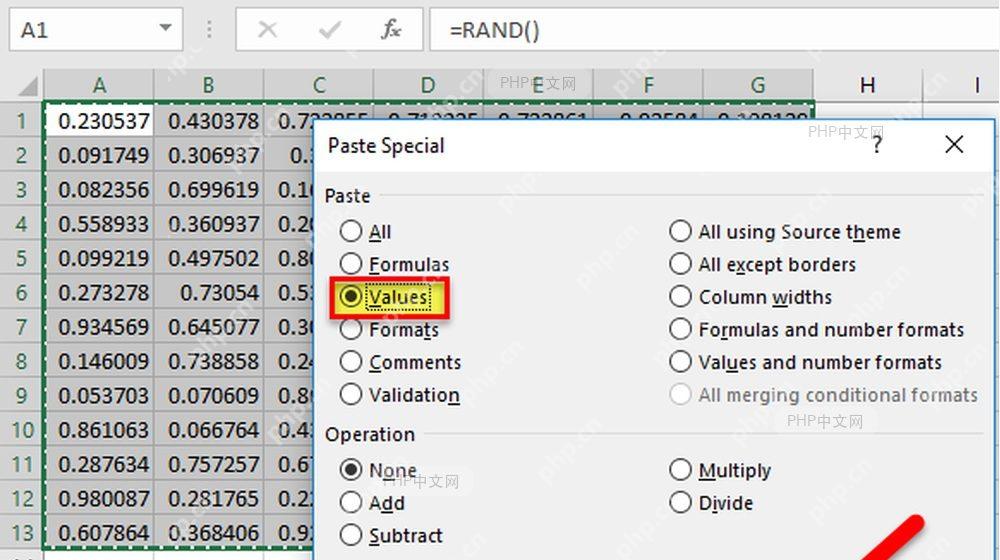The image size is (1000, 560).
Task: Click cell containing 0.146009
Action: (x=99, y=361)
